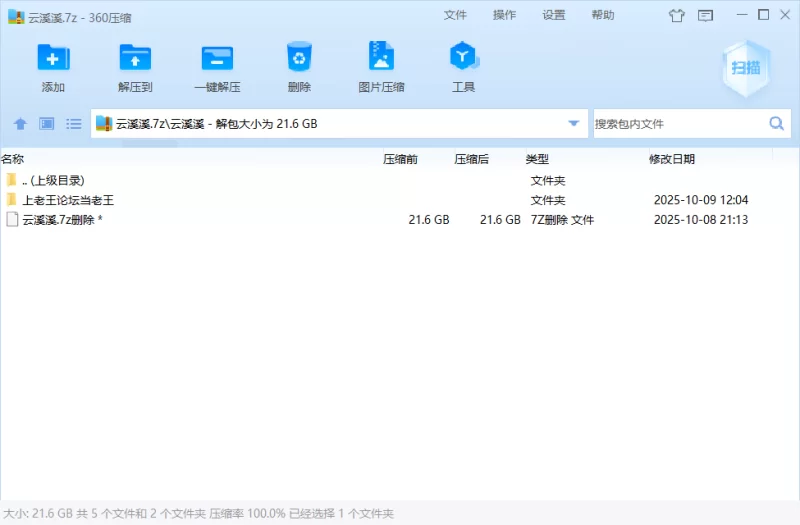800x525 pixels.
Task: Select the 上老王论坛当老王 folder
Action: click(68, 200)
